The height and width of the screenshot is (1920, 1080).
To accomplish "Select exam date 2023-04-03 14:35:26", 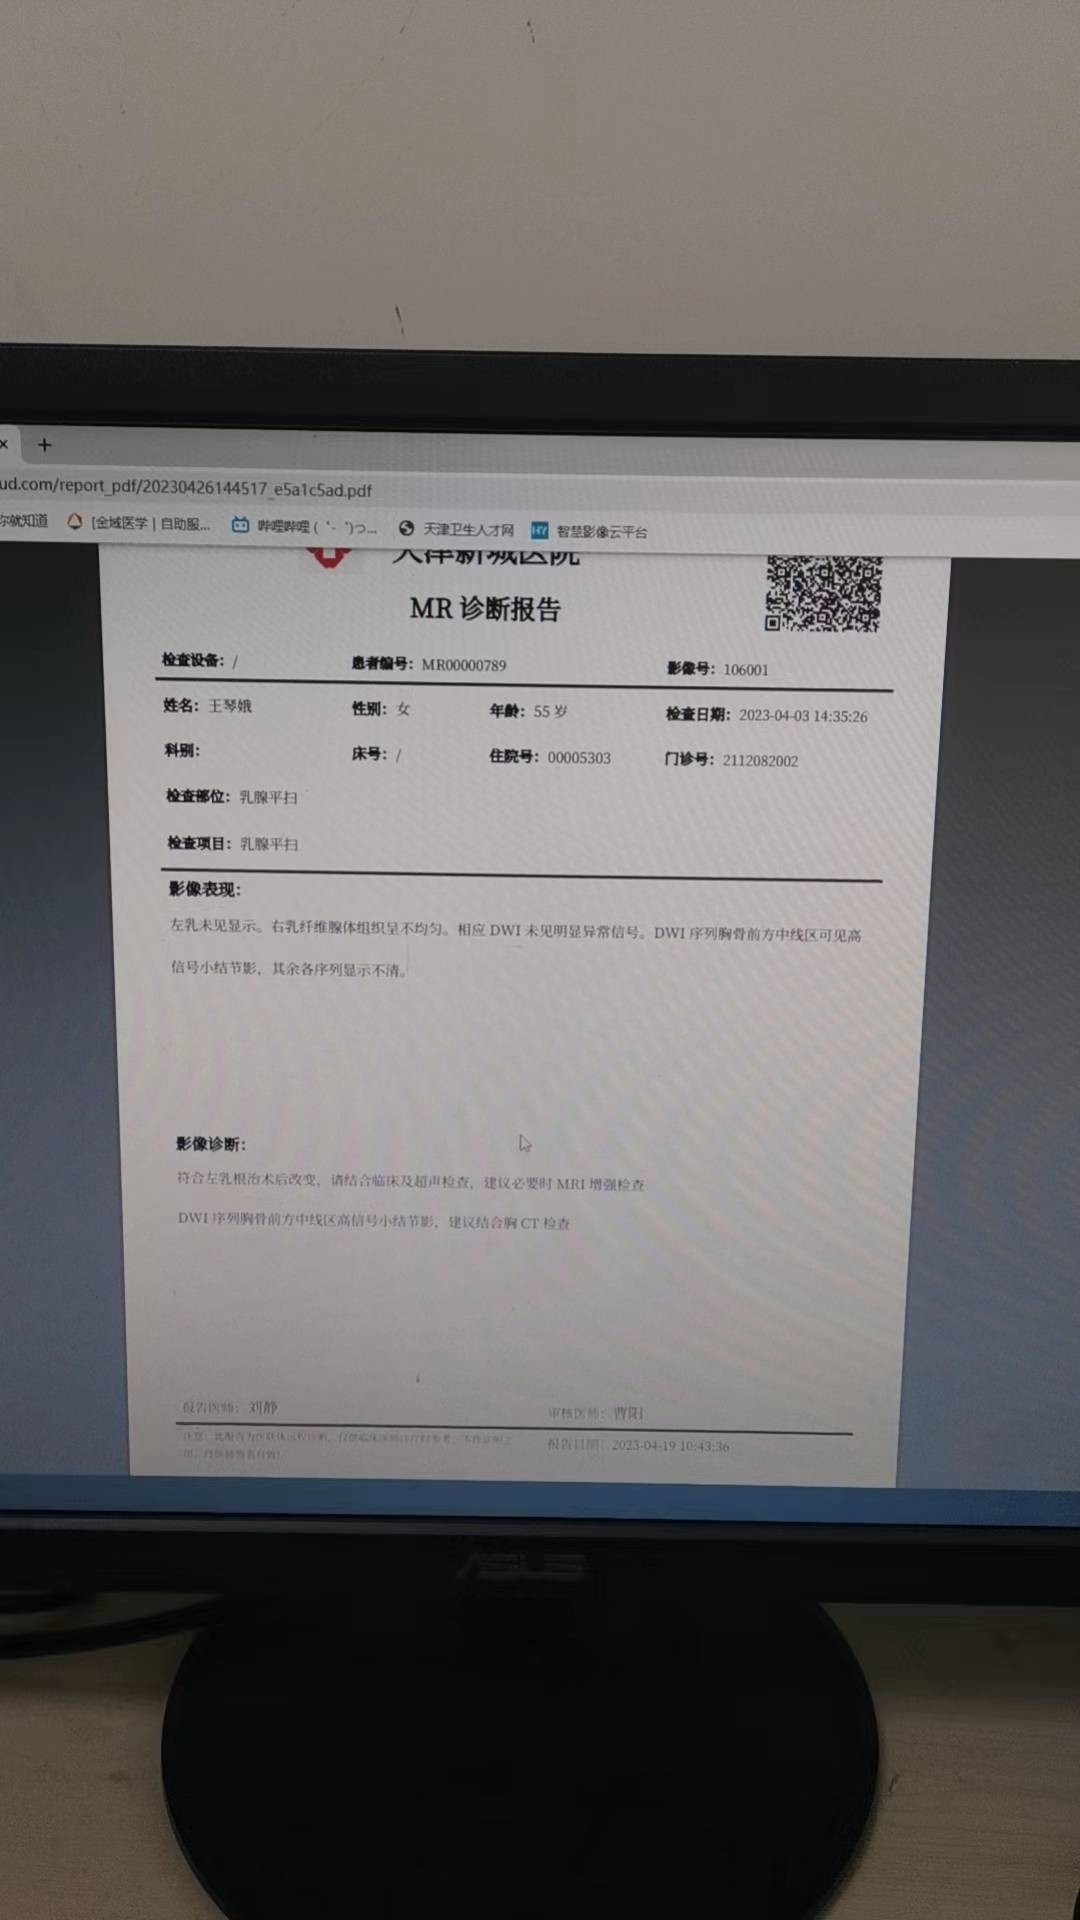I will click(x=803, y=716).
